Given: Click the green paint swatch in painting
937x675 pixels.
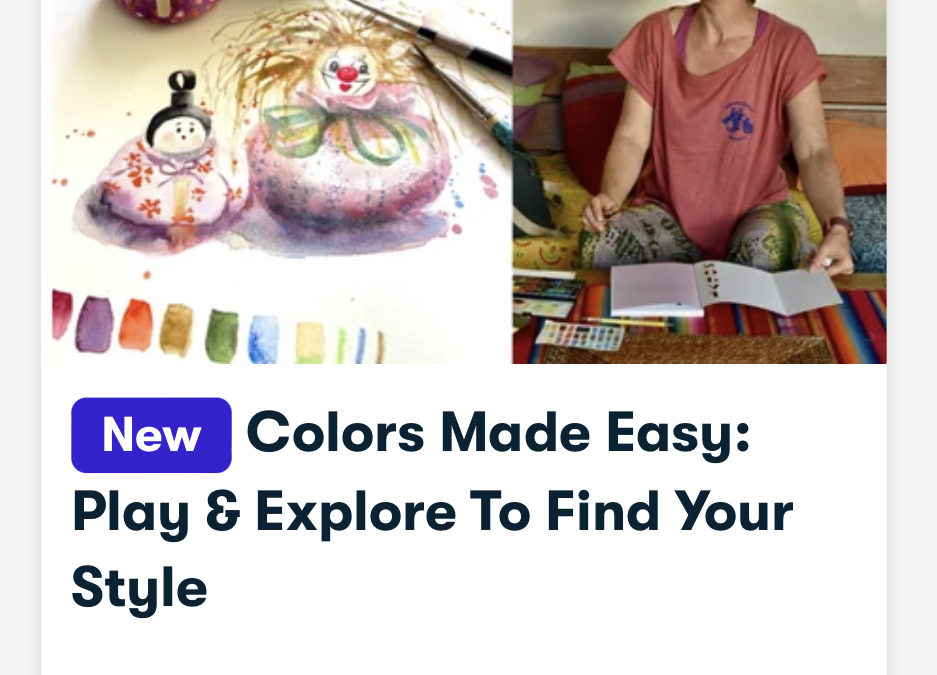Looking at the screenshot, I should coord(222,336).
